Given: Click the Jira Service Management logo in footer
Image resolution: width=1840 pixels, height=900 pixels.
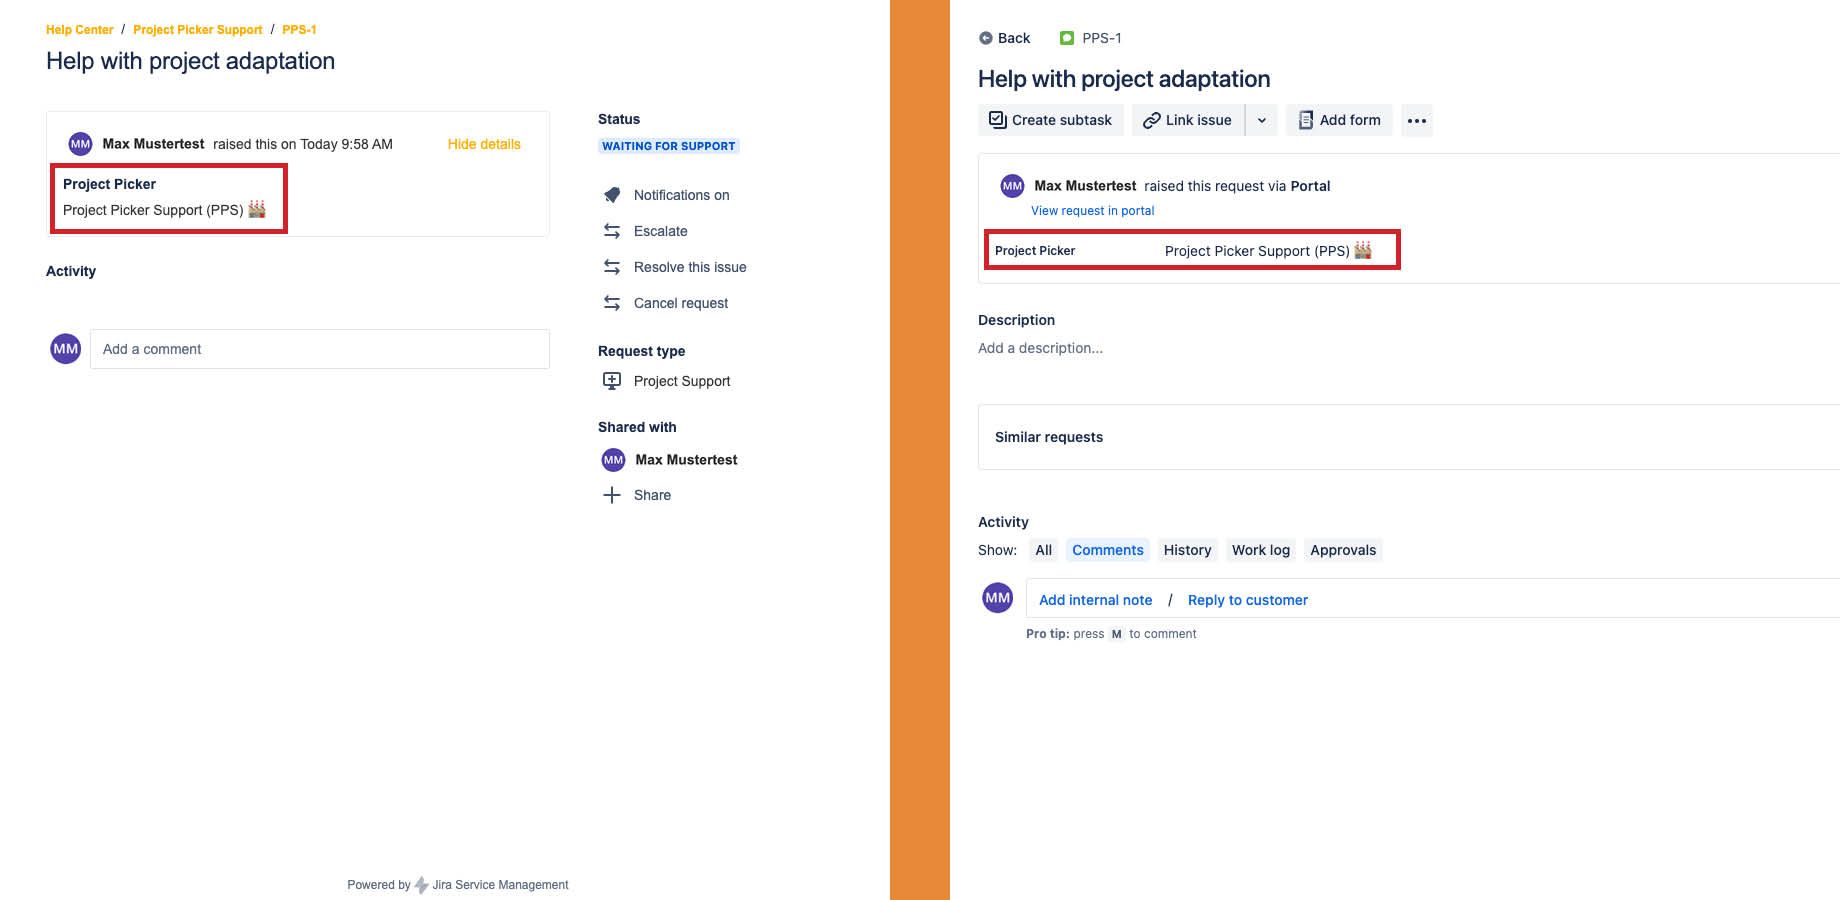Looking at the screenshot, I should 422,885.
